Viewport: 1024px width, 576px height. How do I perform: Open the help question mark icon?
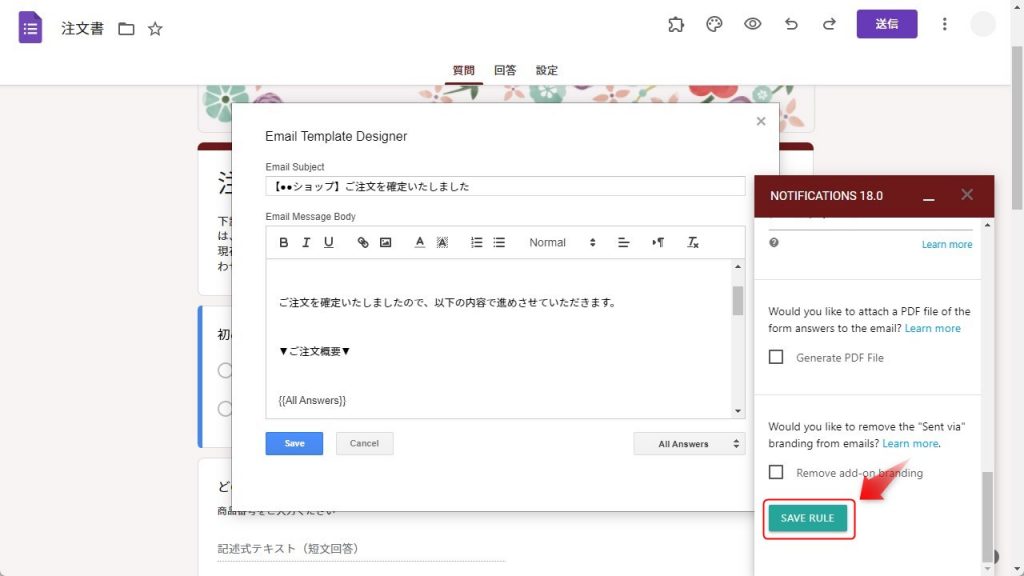pos(774,242)
